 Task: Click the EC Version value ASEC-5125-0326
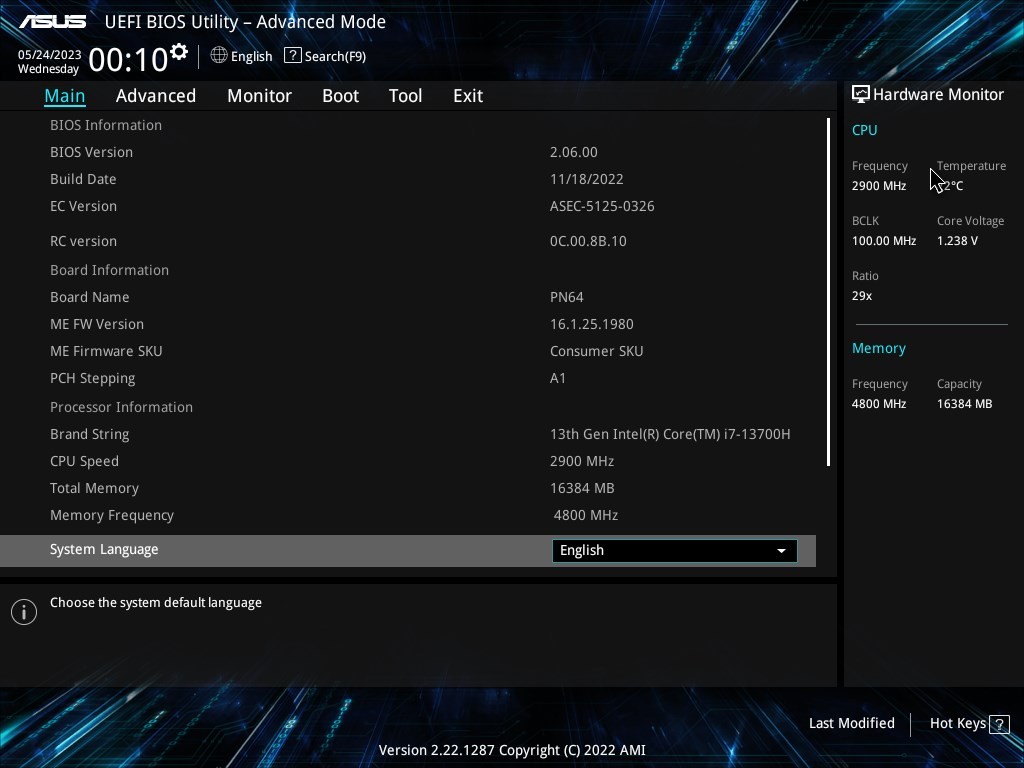(602, 206)
